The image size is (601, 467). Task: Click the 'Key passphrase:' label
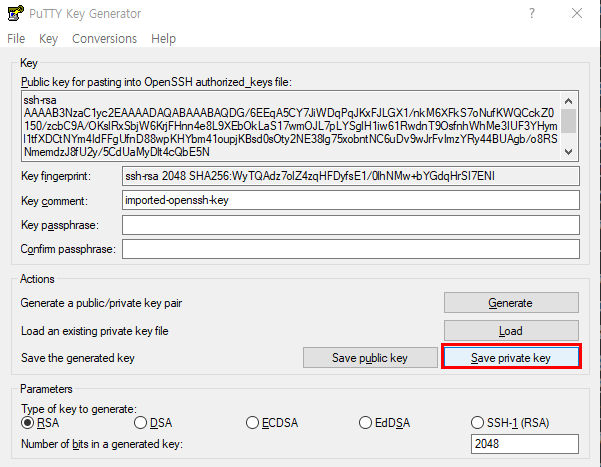pos(60,225)
